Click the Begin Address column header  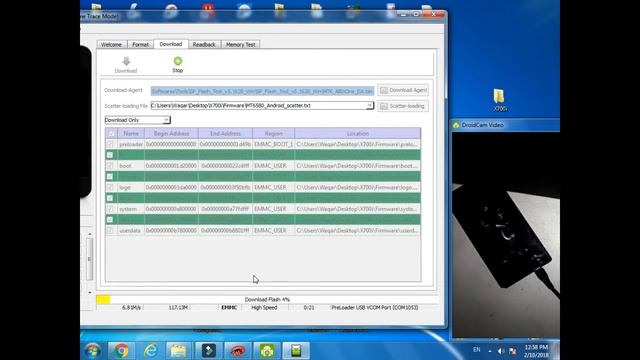pyautogui.click(x=171, y=133)
